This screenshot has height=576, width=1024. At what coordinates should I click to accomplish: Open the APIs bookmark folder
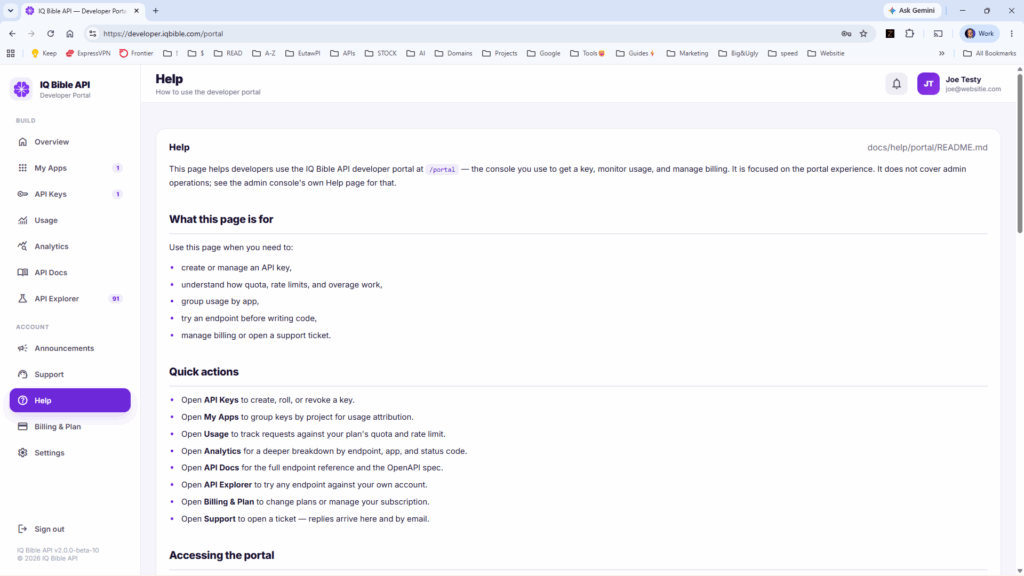(343, 54)
